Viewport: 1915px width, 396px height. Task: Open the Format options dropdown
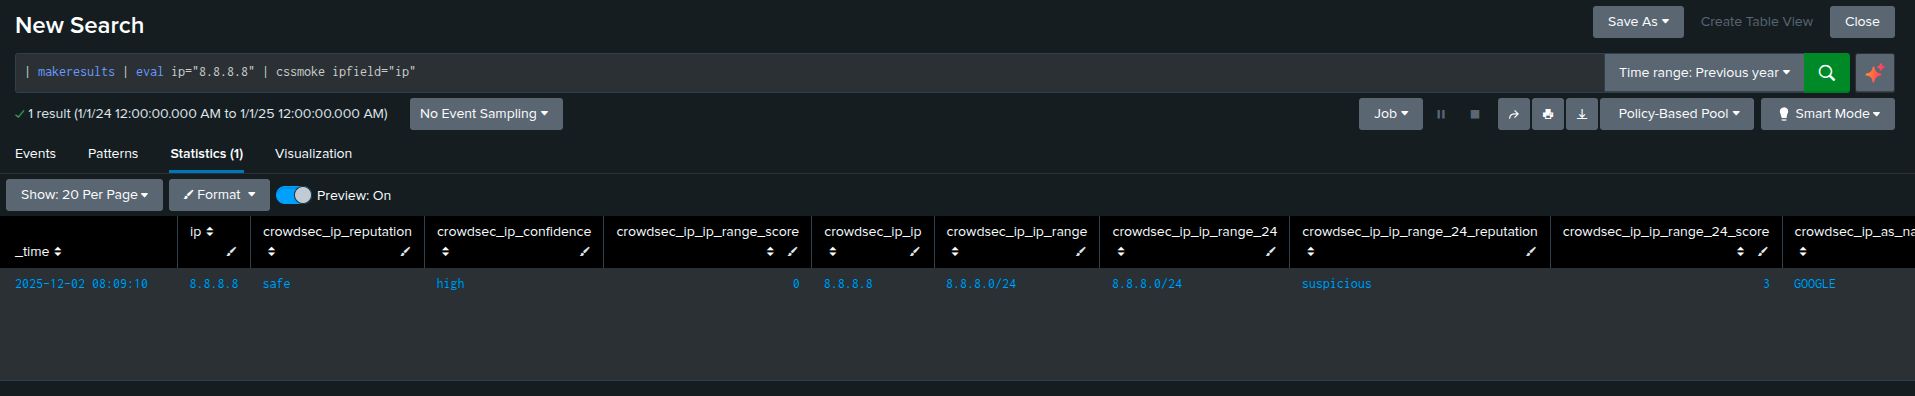[219, 195]
